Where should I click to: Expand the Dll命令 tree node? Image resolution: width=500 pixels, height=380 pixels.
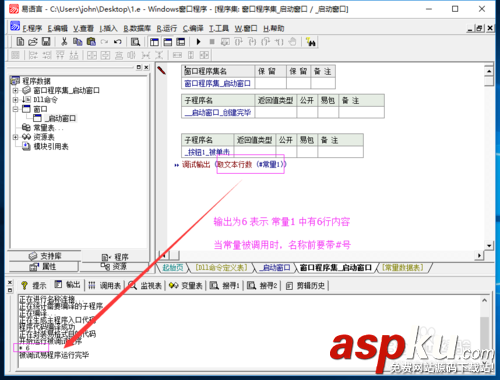[x=15, y=100]
